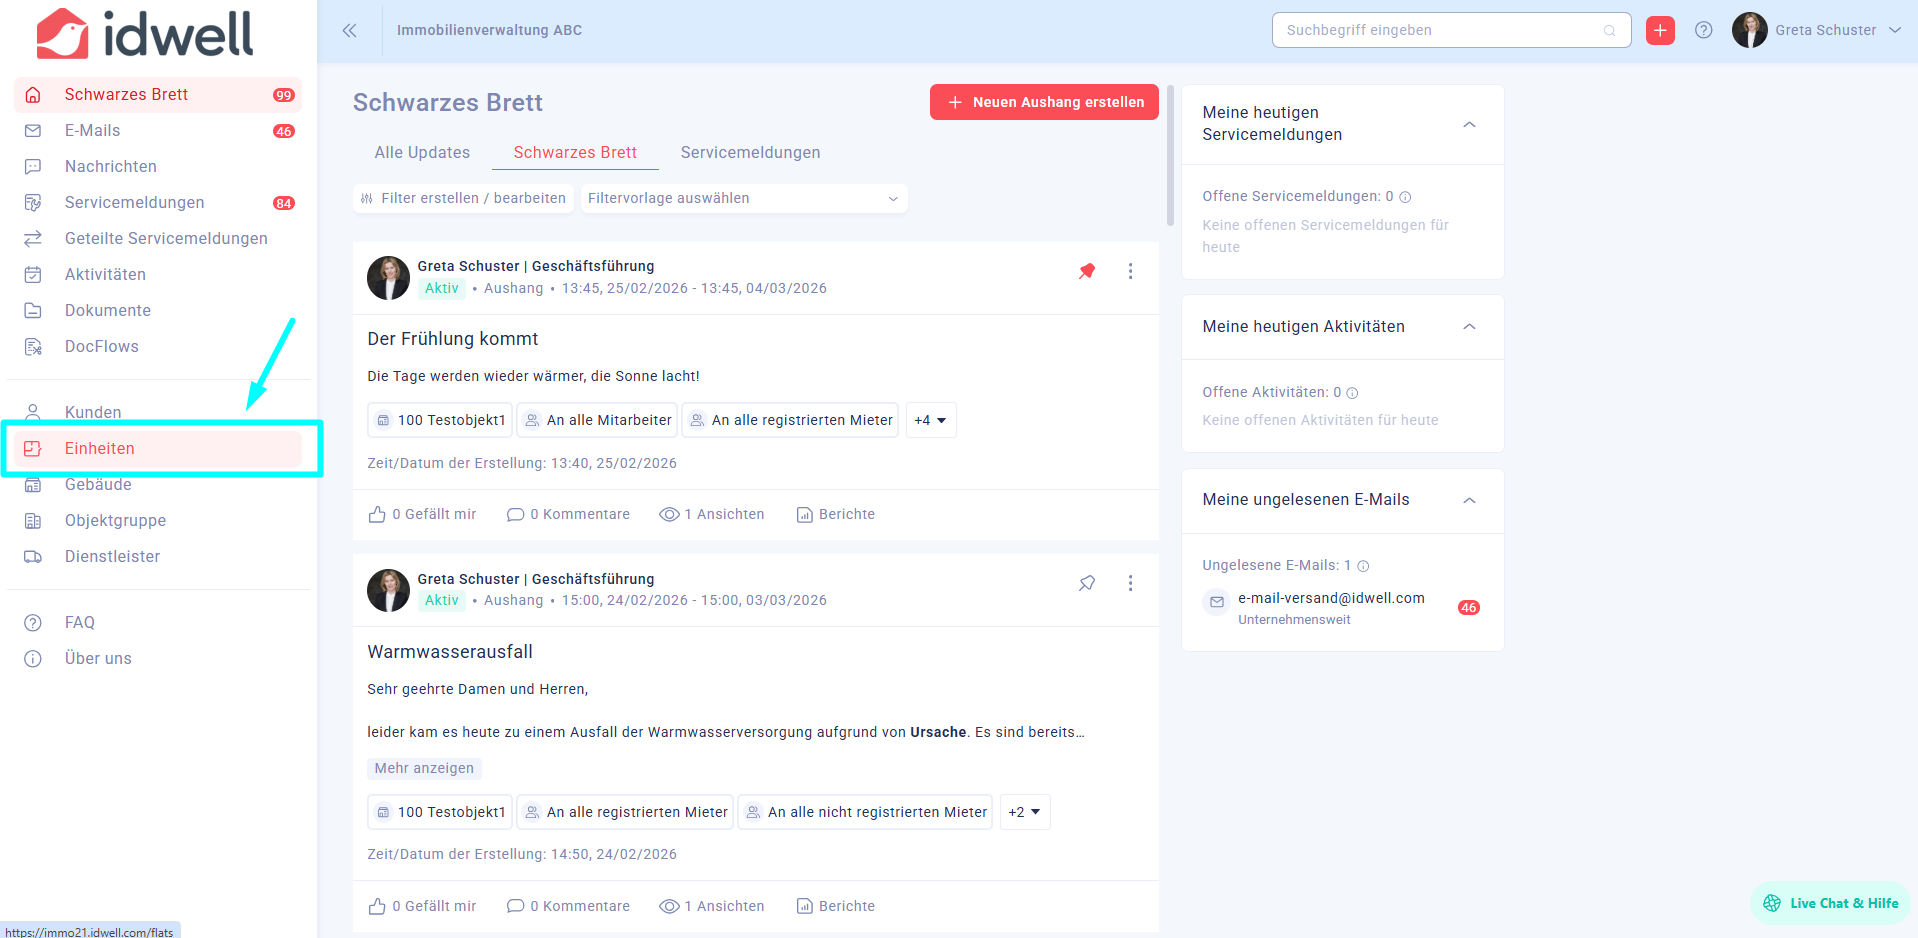
Task: Open Greta Schuster user menu chevron
Action: click(1895, 30)
